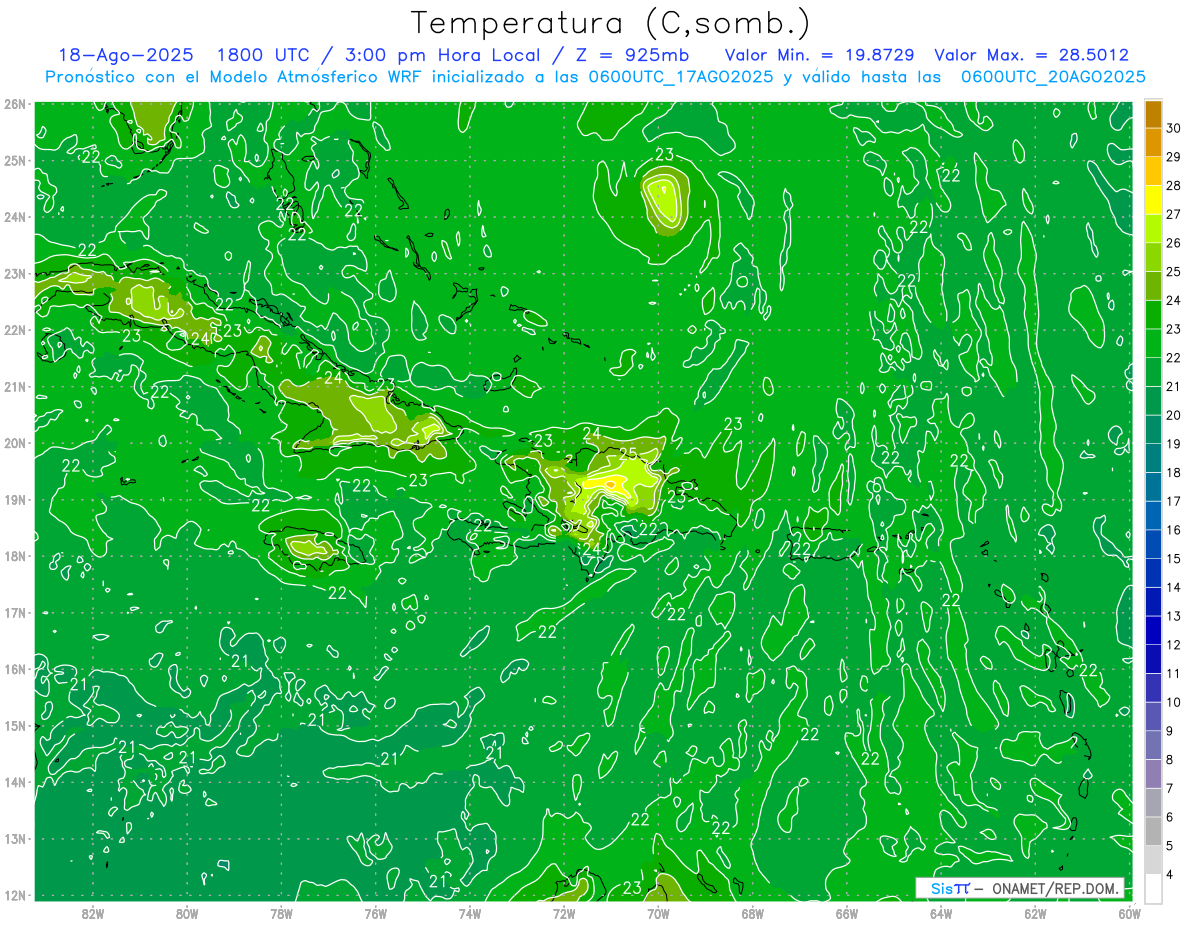Click the longitude axis label "80W"
The image size is (1200, 927).
coord(187,913)
